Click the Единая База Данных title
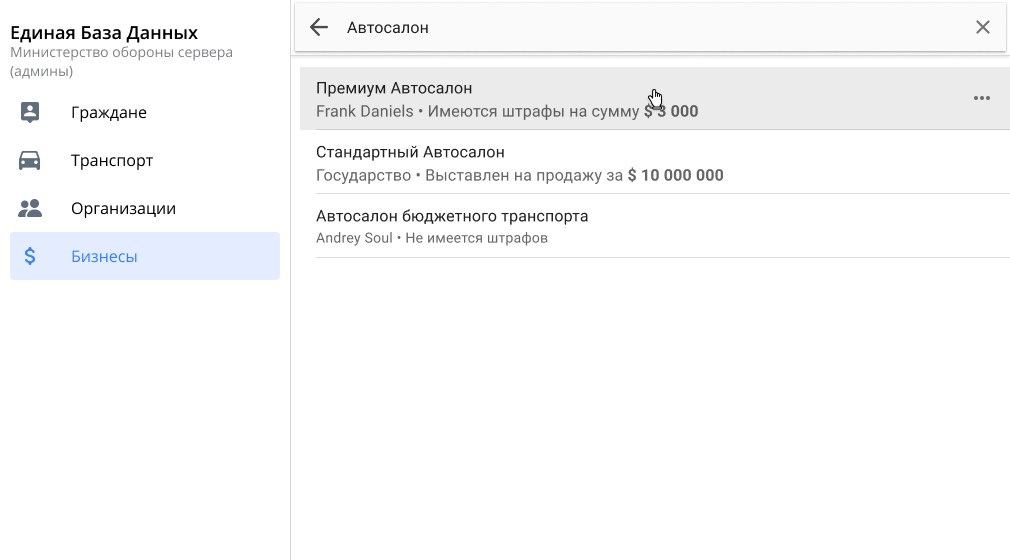The image size is (1010, 560). (x=104, y=33)
